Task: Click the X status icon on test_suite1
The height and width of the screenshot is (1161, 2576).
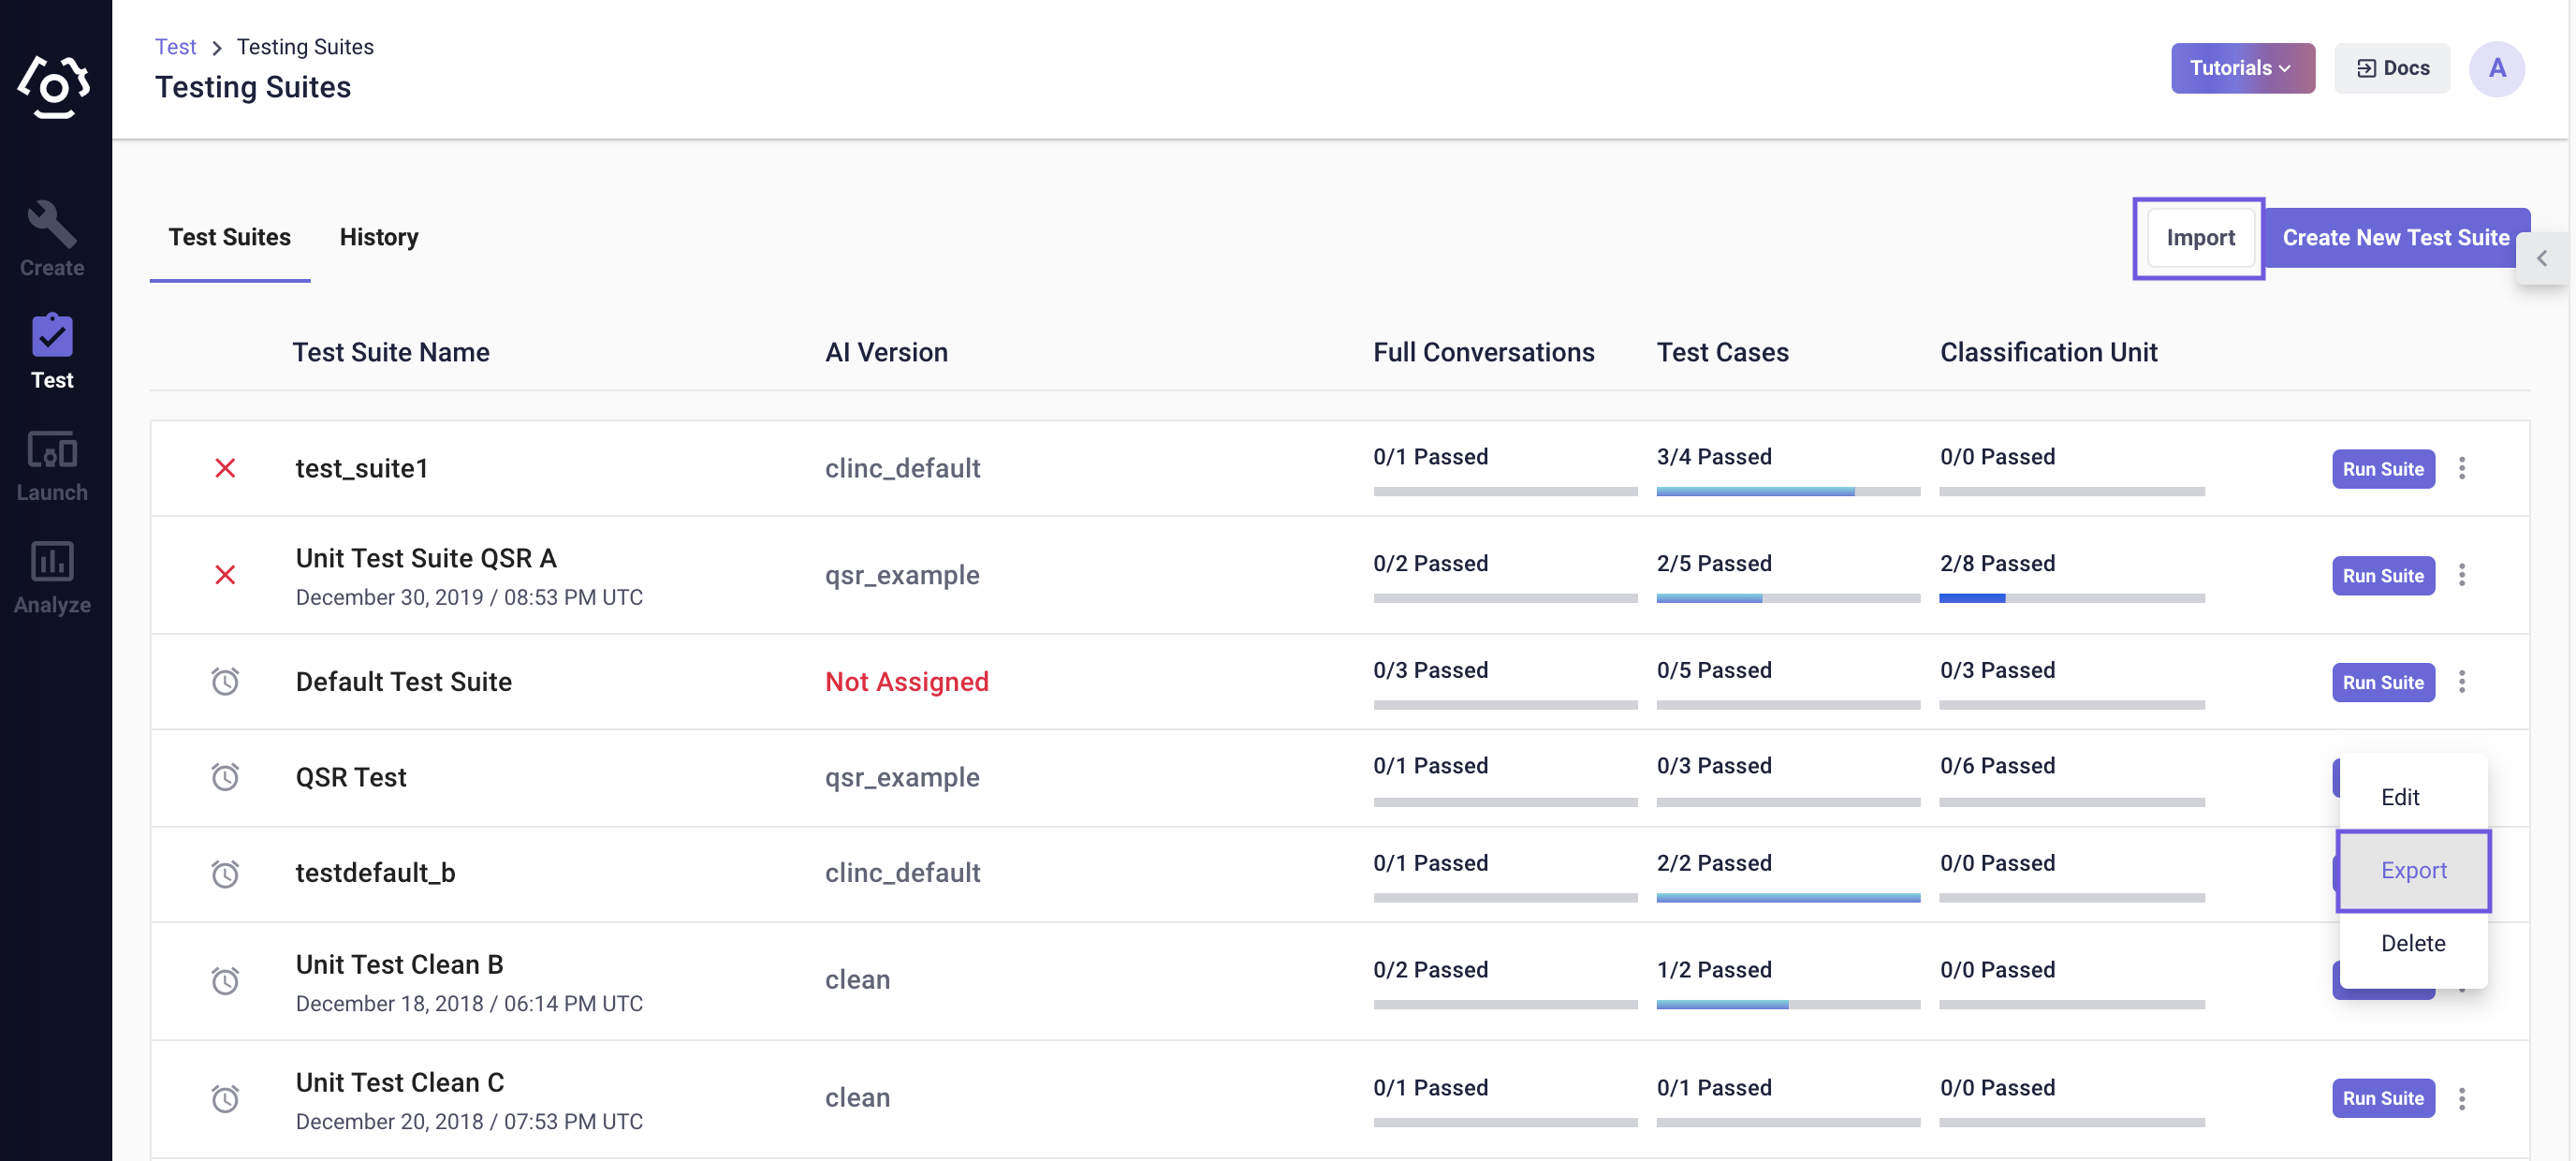Action: pyautogui.click(x=225, y=466)
